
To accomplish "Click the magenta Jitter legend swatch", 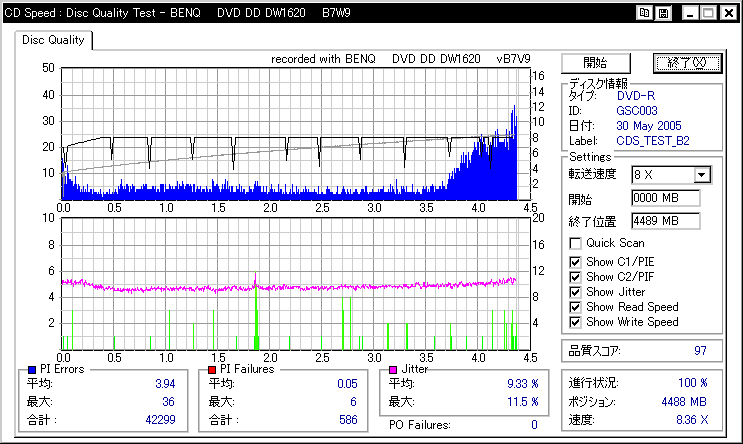I will click(393, 370).
